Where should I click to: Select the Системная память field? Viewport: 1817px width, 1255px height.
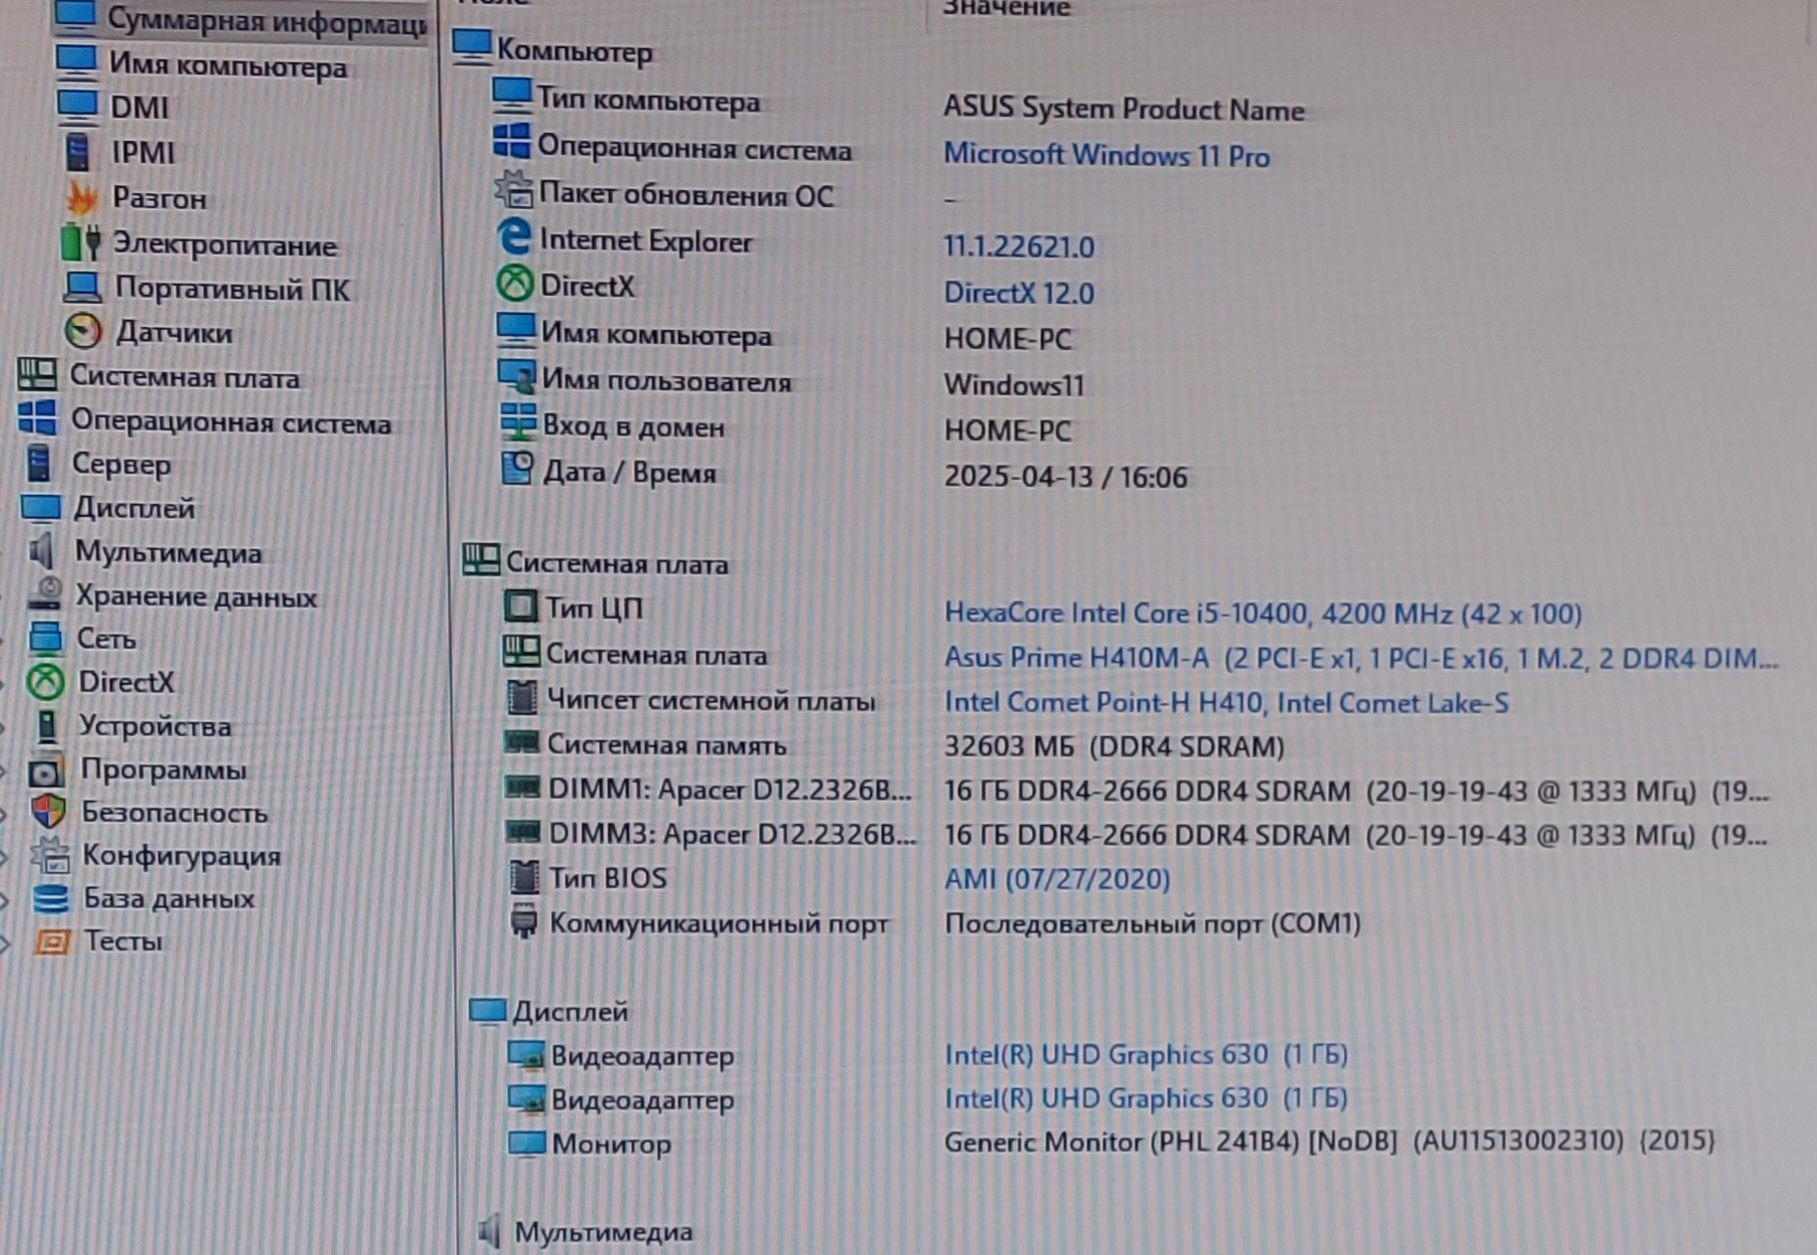[644, 745]
